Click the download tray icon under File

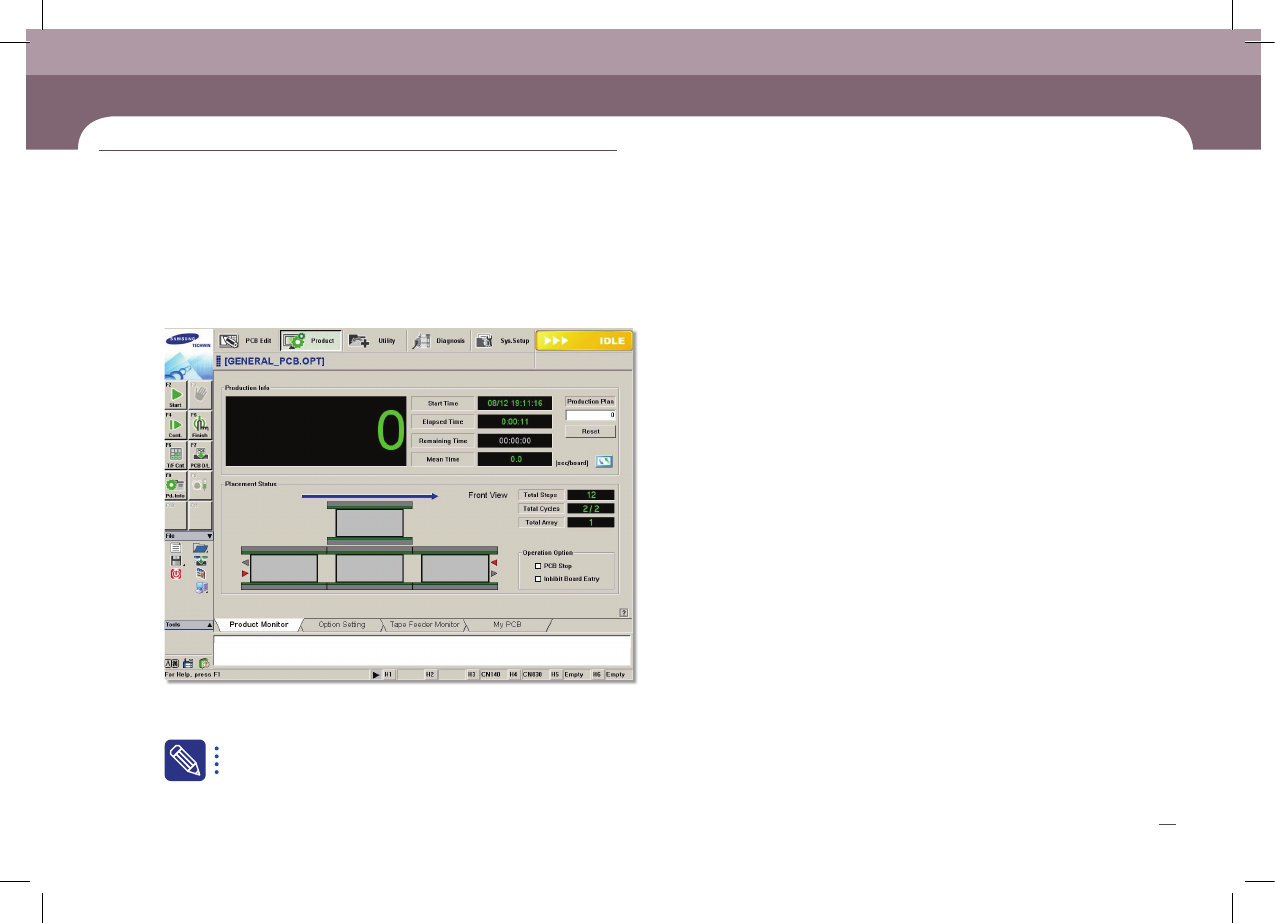(200, 562)
